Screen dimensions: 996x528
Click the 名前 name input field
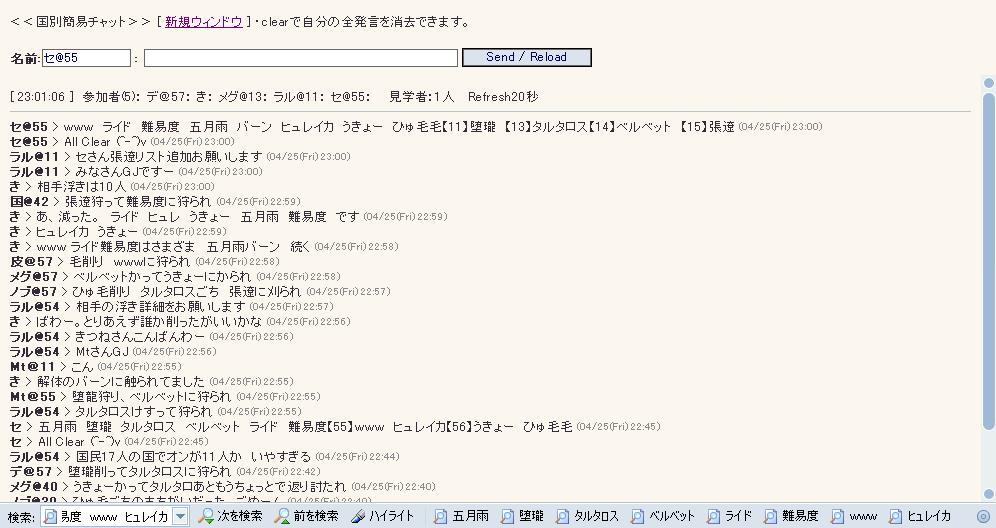click(86, 58)
